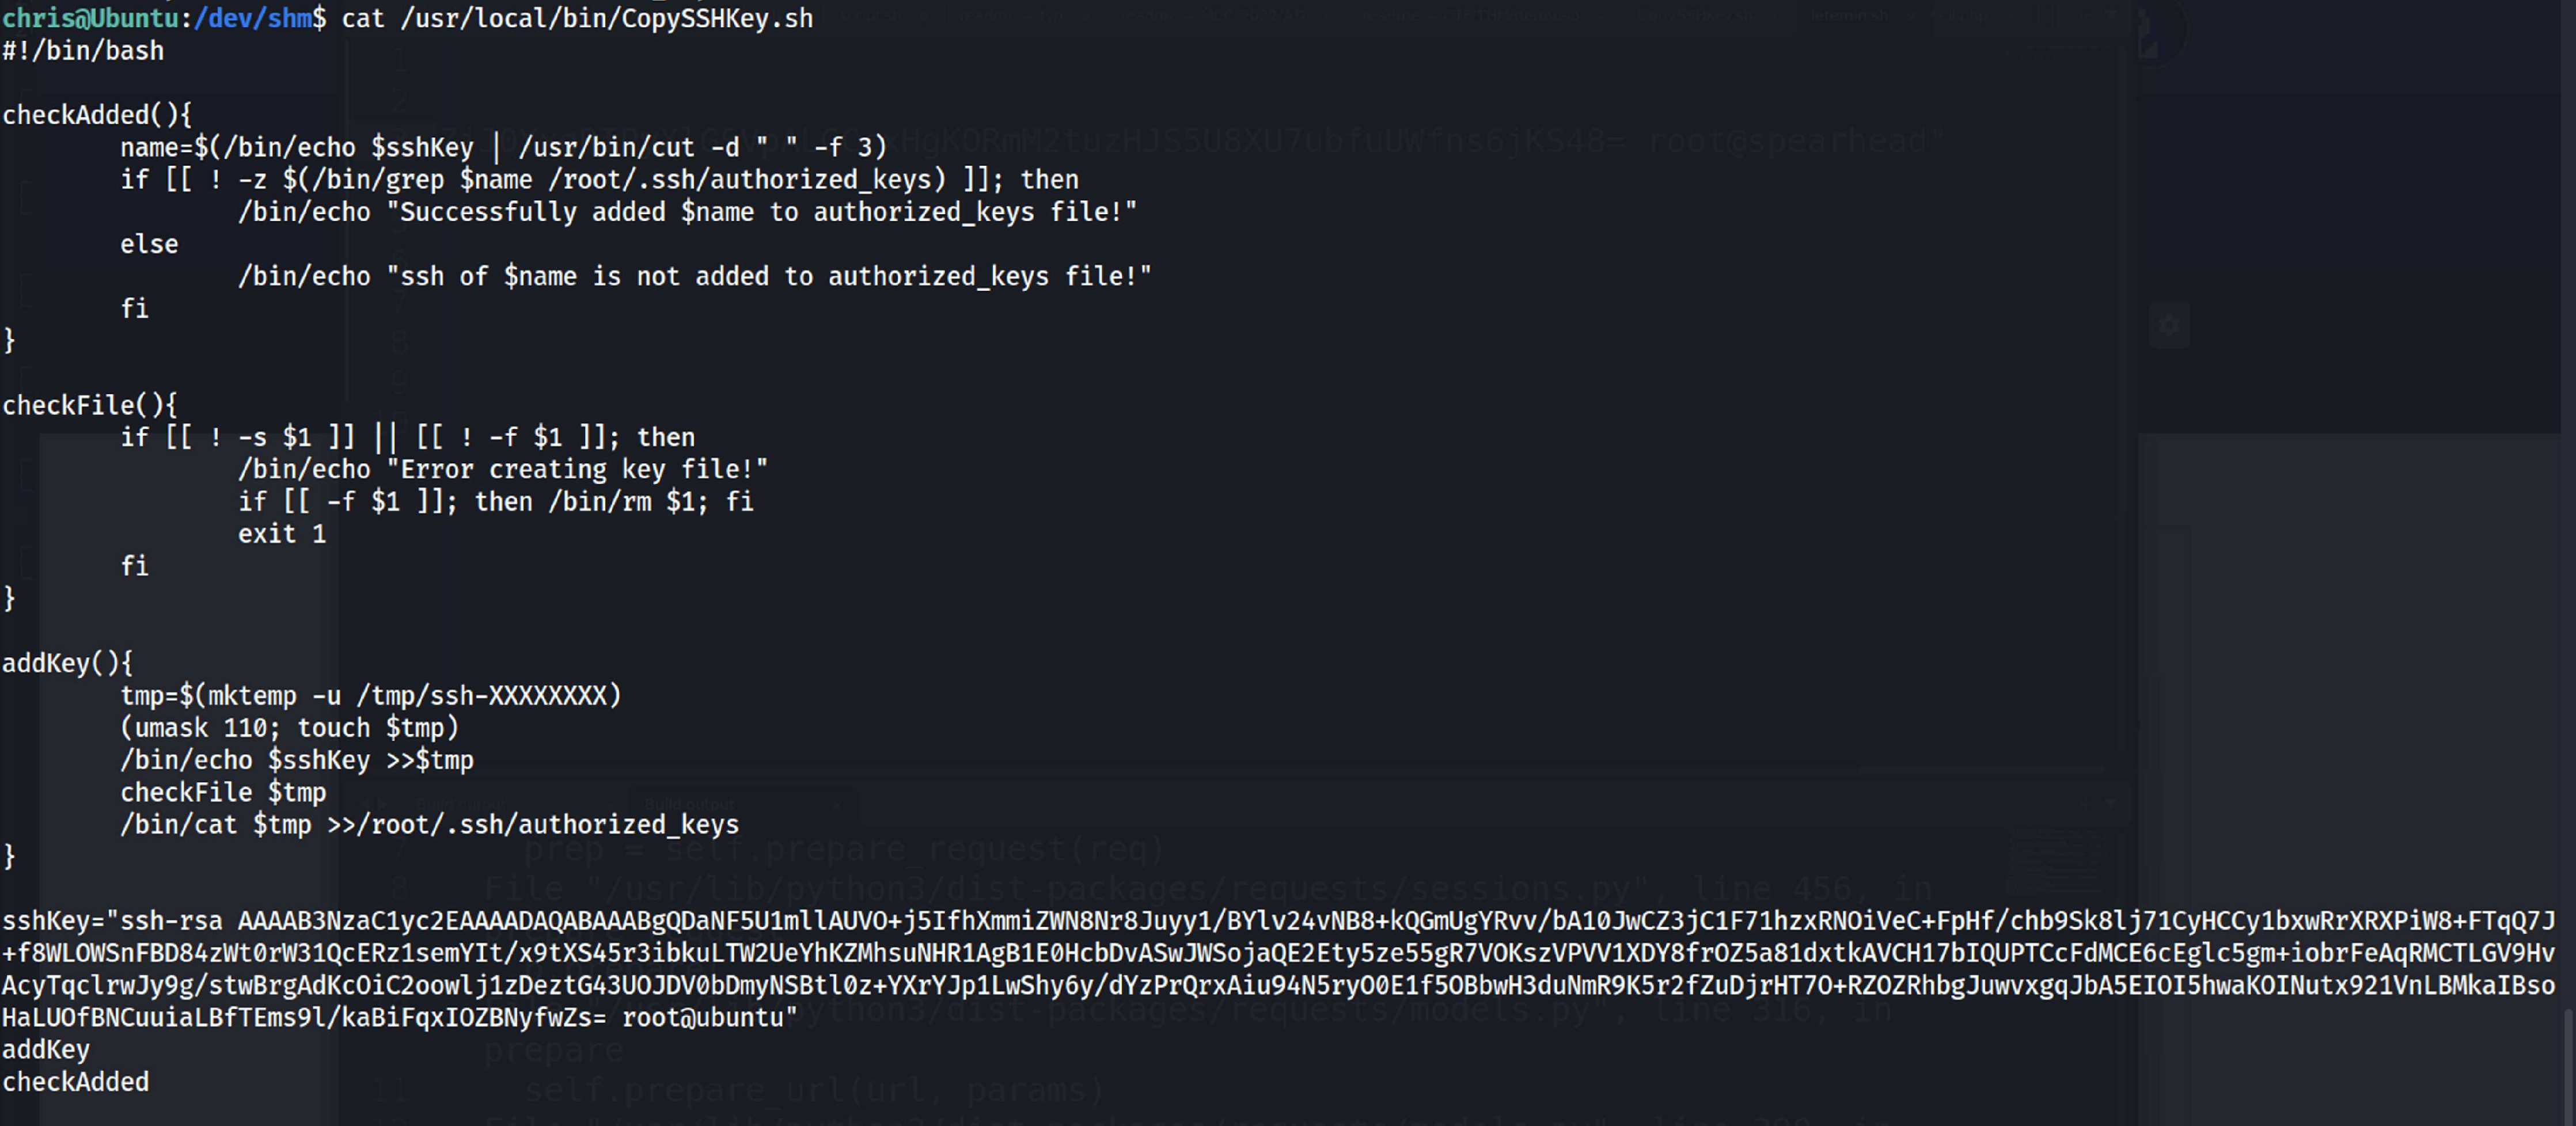Click the mktemp command line
The height and width of the screenshot is (1126, 2576).
370,696
